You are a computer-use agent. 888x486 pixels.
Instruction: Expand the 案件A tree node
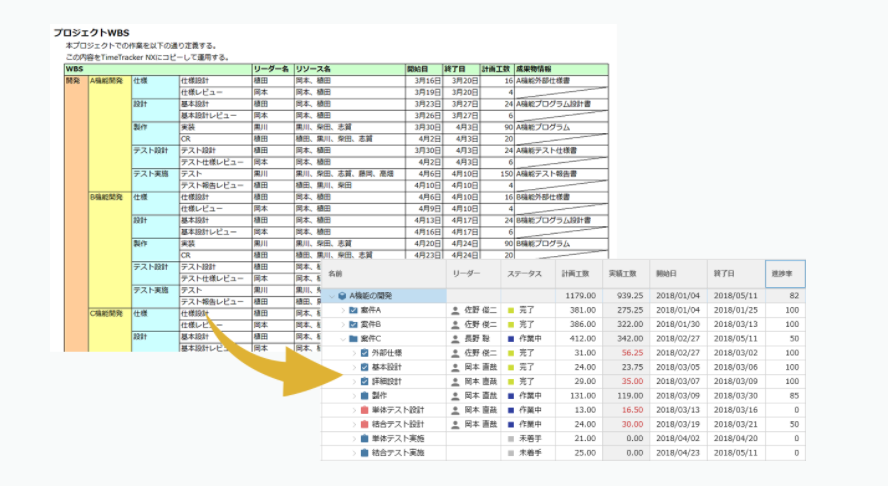click(343, 310)
